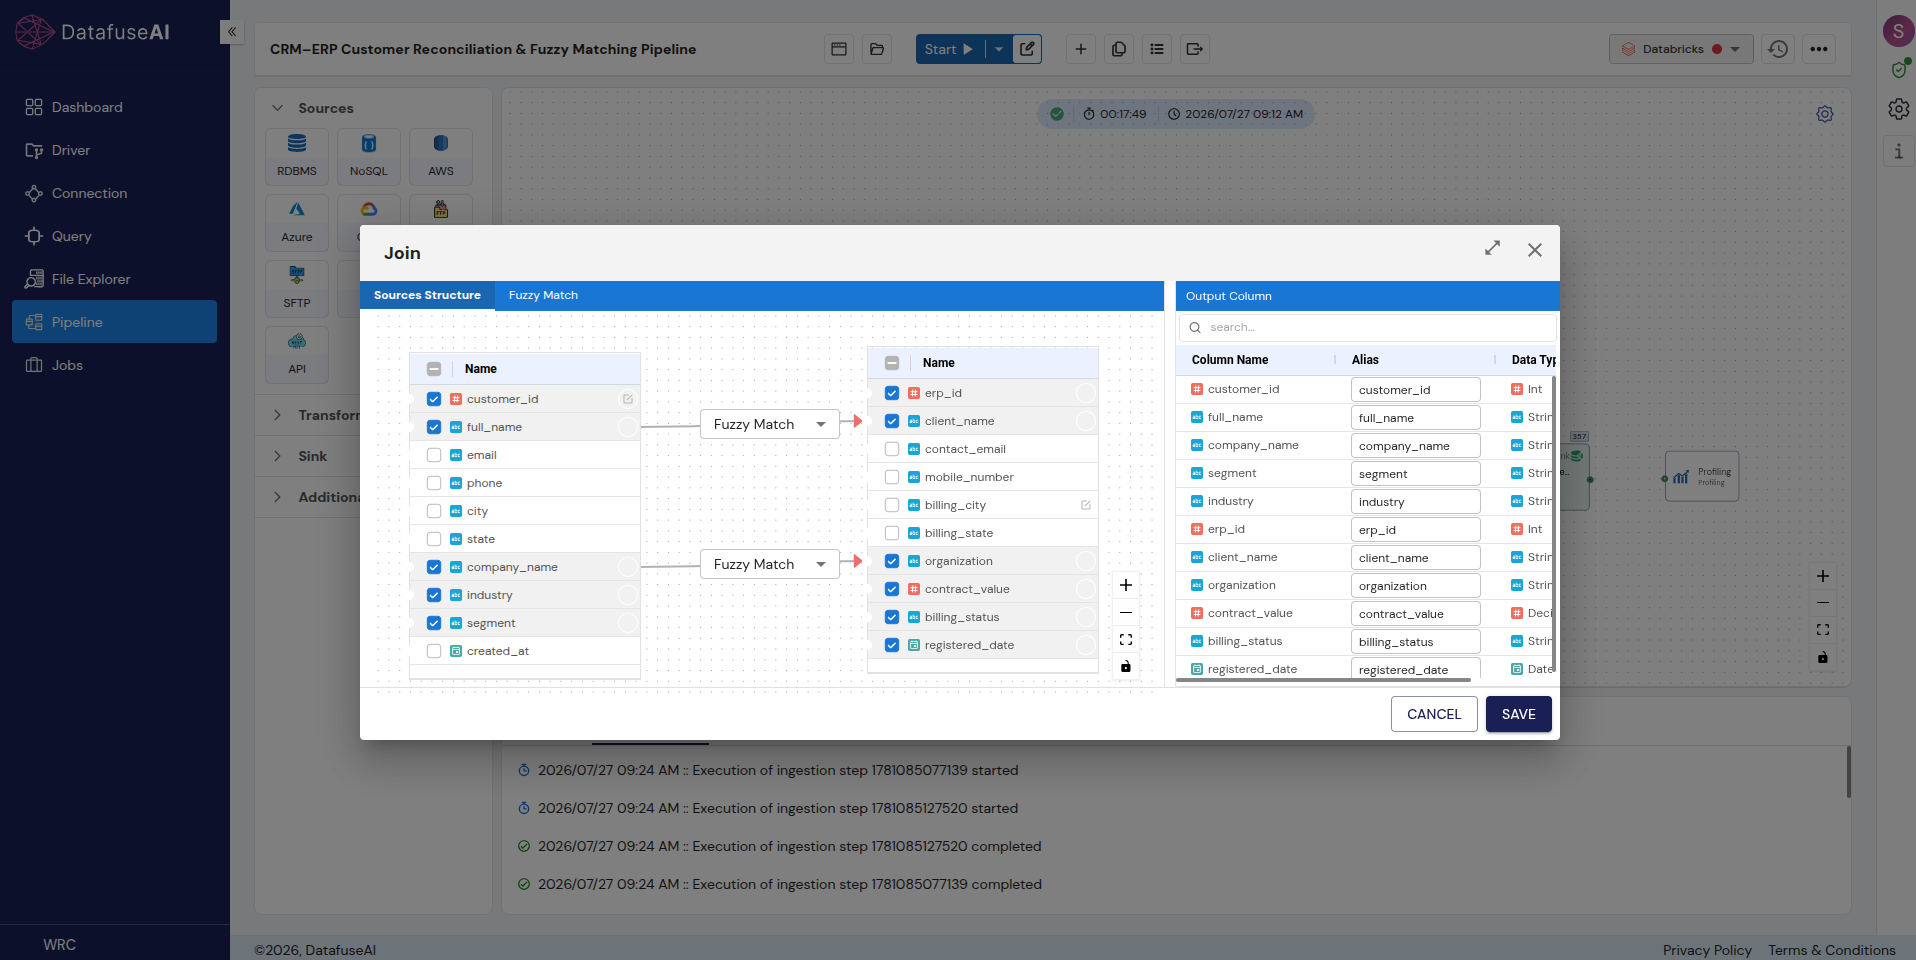
Task: Open the Fuzzy Match dropdown for company_name
Action: 770,564
